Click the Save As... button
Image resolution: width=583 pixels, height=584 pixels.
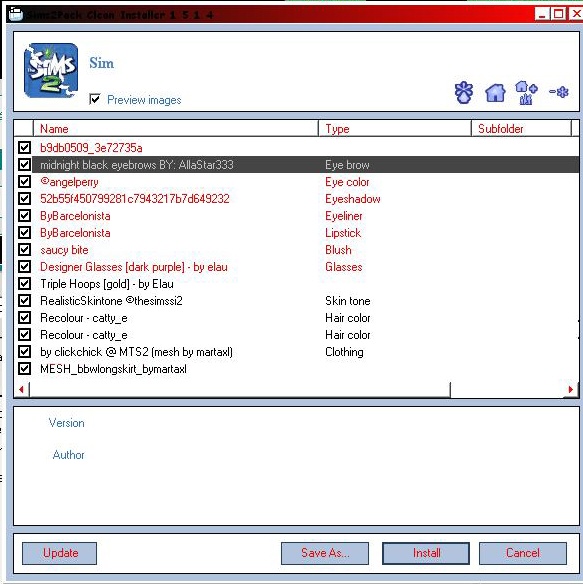325,553
